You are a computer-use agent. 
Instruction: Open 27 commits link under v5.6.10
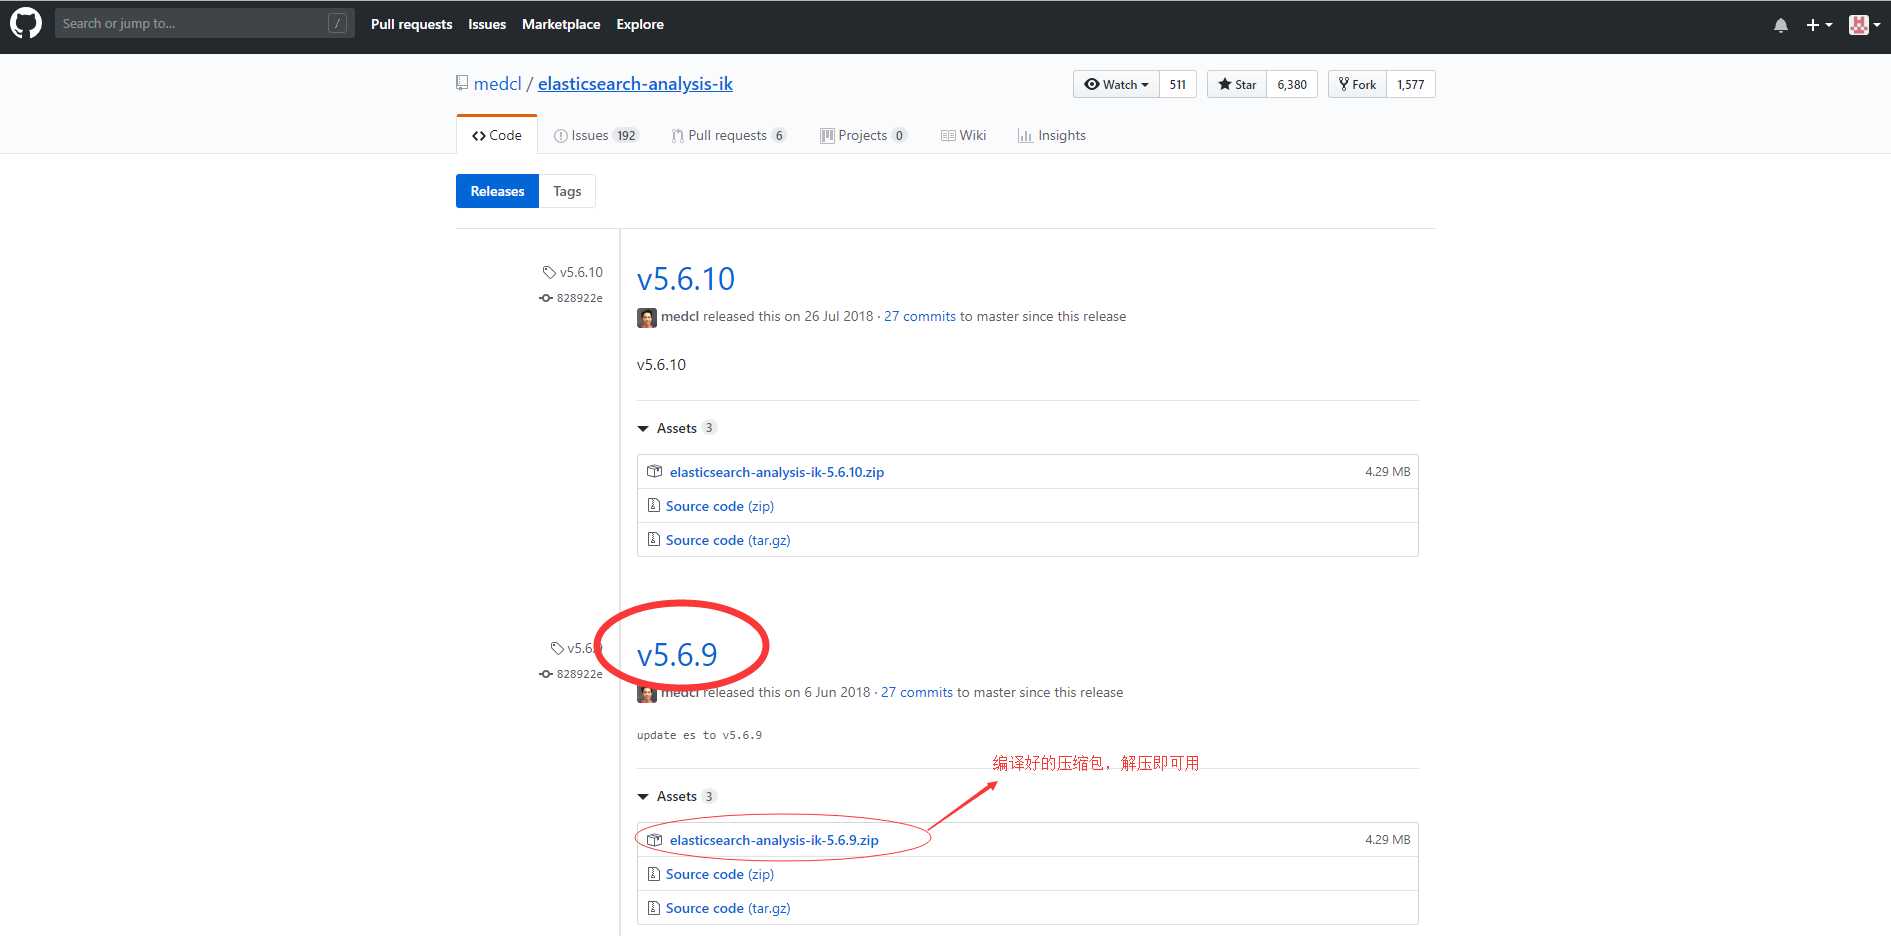(920, 316)
